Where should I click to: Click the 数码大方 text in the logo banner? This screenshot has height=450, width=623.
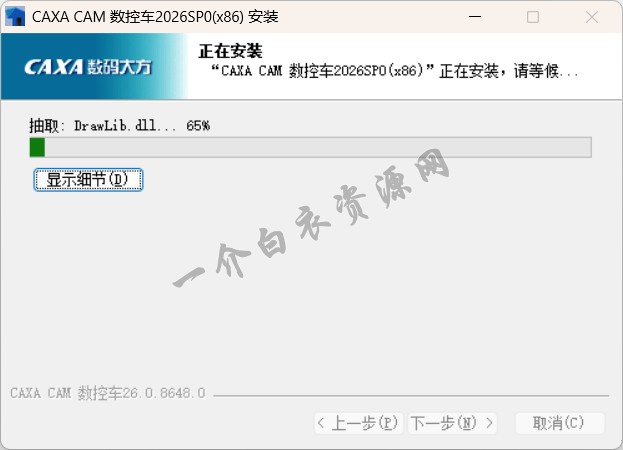coord(119,67)
